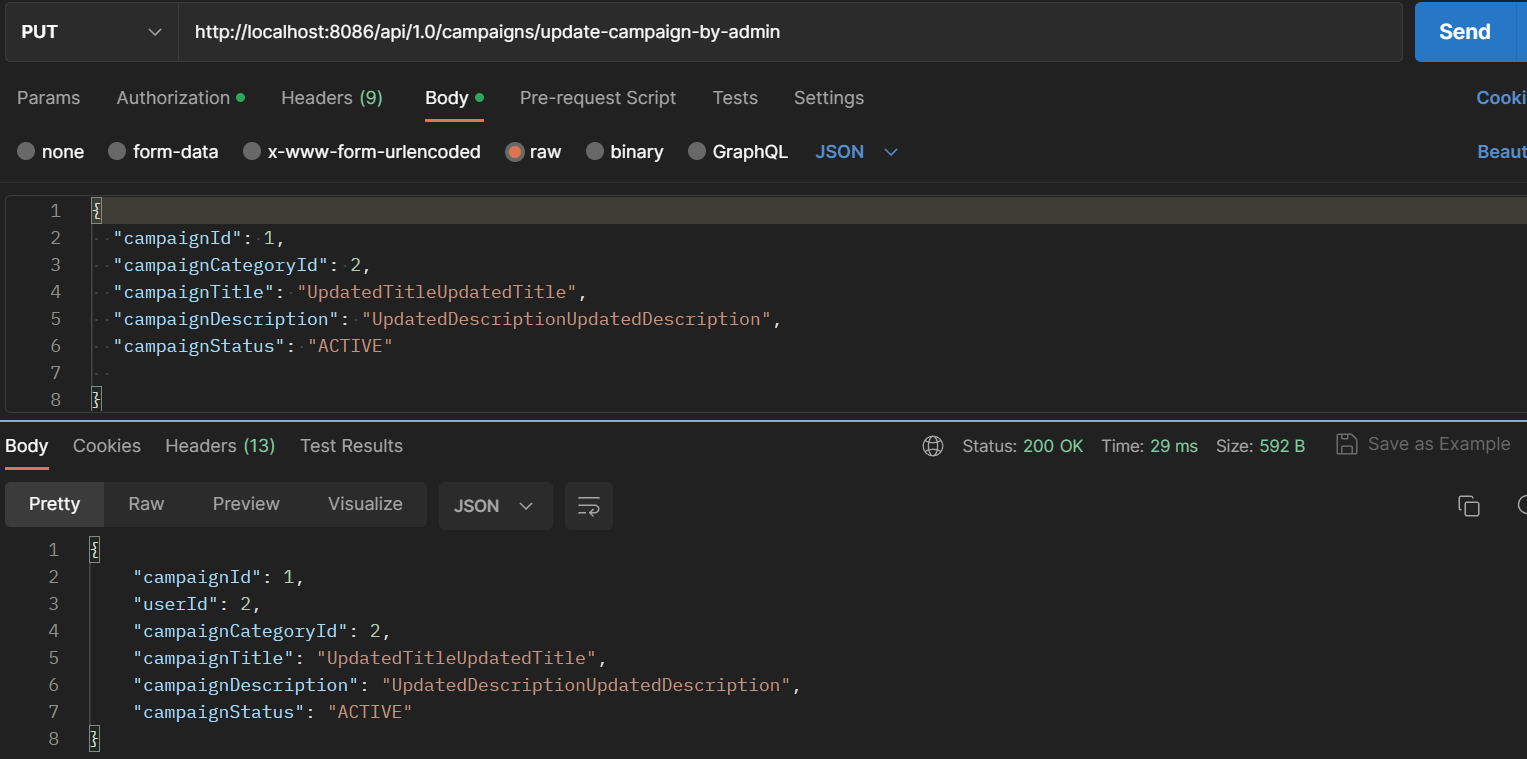The width and height of the screenshot is (1527, 759).
Task: Copy the response using the copy icon
Action: pos(1468,506)
